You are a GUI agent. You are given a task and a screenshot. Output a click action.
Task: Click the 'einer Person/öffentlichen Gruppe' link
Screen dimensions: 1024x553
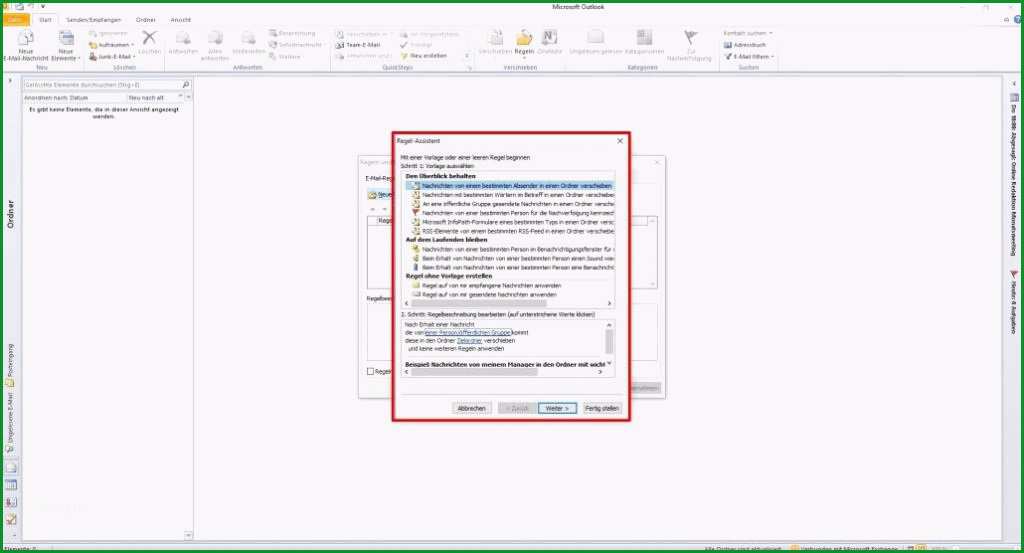click(468, 332)
